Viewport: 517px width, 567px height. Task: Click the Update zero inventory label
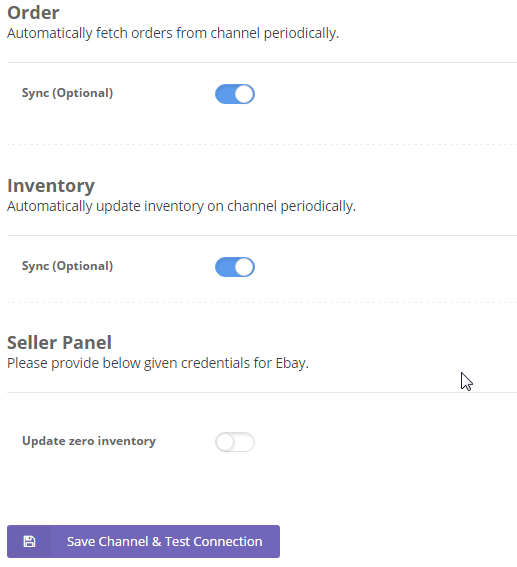point(89,441)
